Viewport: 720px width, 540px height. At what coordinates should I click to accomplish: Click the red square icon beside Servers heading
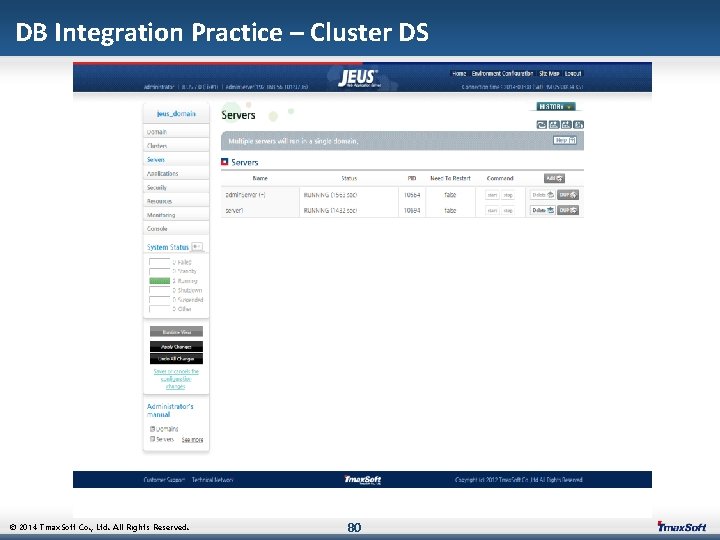pyautogui.click(x=225, y=162)
